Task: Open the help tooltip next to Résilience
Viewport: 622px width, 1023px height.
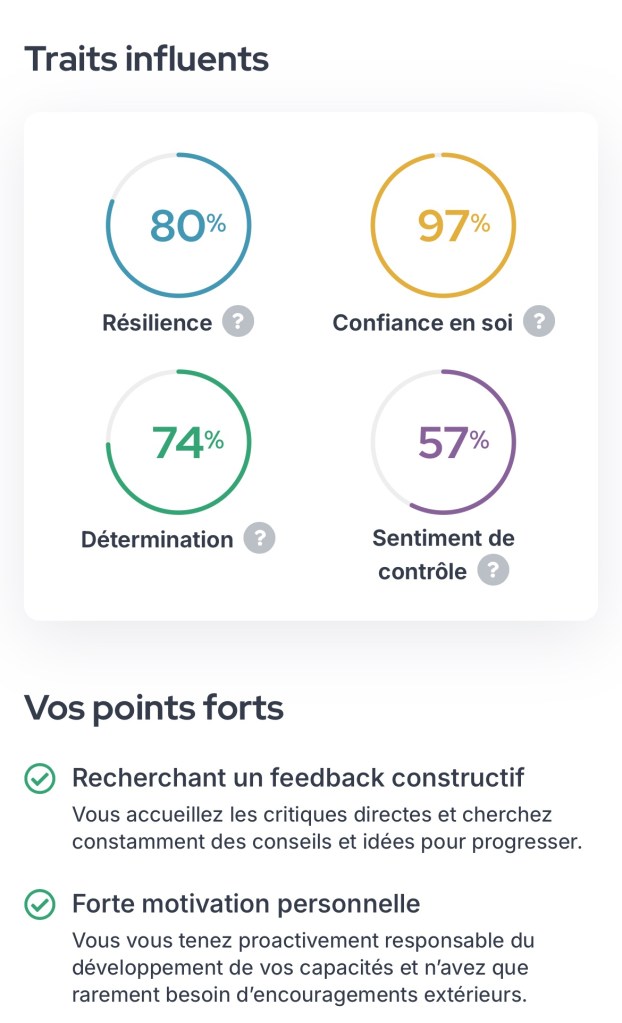Action: (x=238, y=322)
